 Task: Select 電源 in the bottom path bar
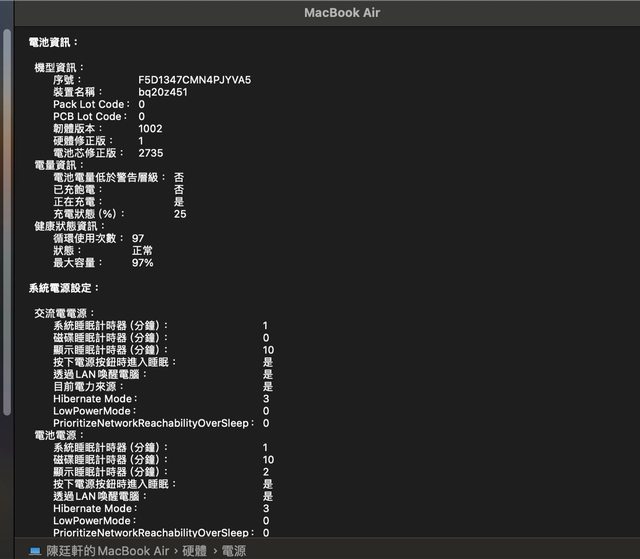click(x=233, y=551)
